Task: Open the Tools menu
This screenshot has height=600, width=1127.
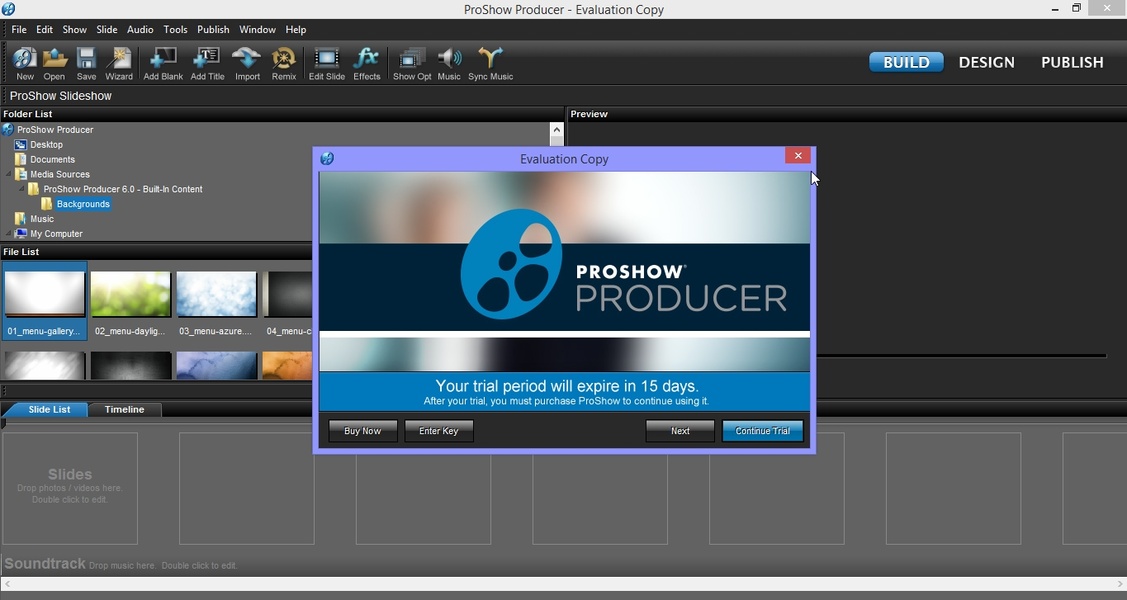Action: 175,29
